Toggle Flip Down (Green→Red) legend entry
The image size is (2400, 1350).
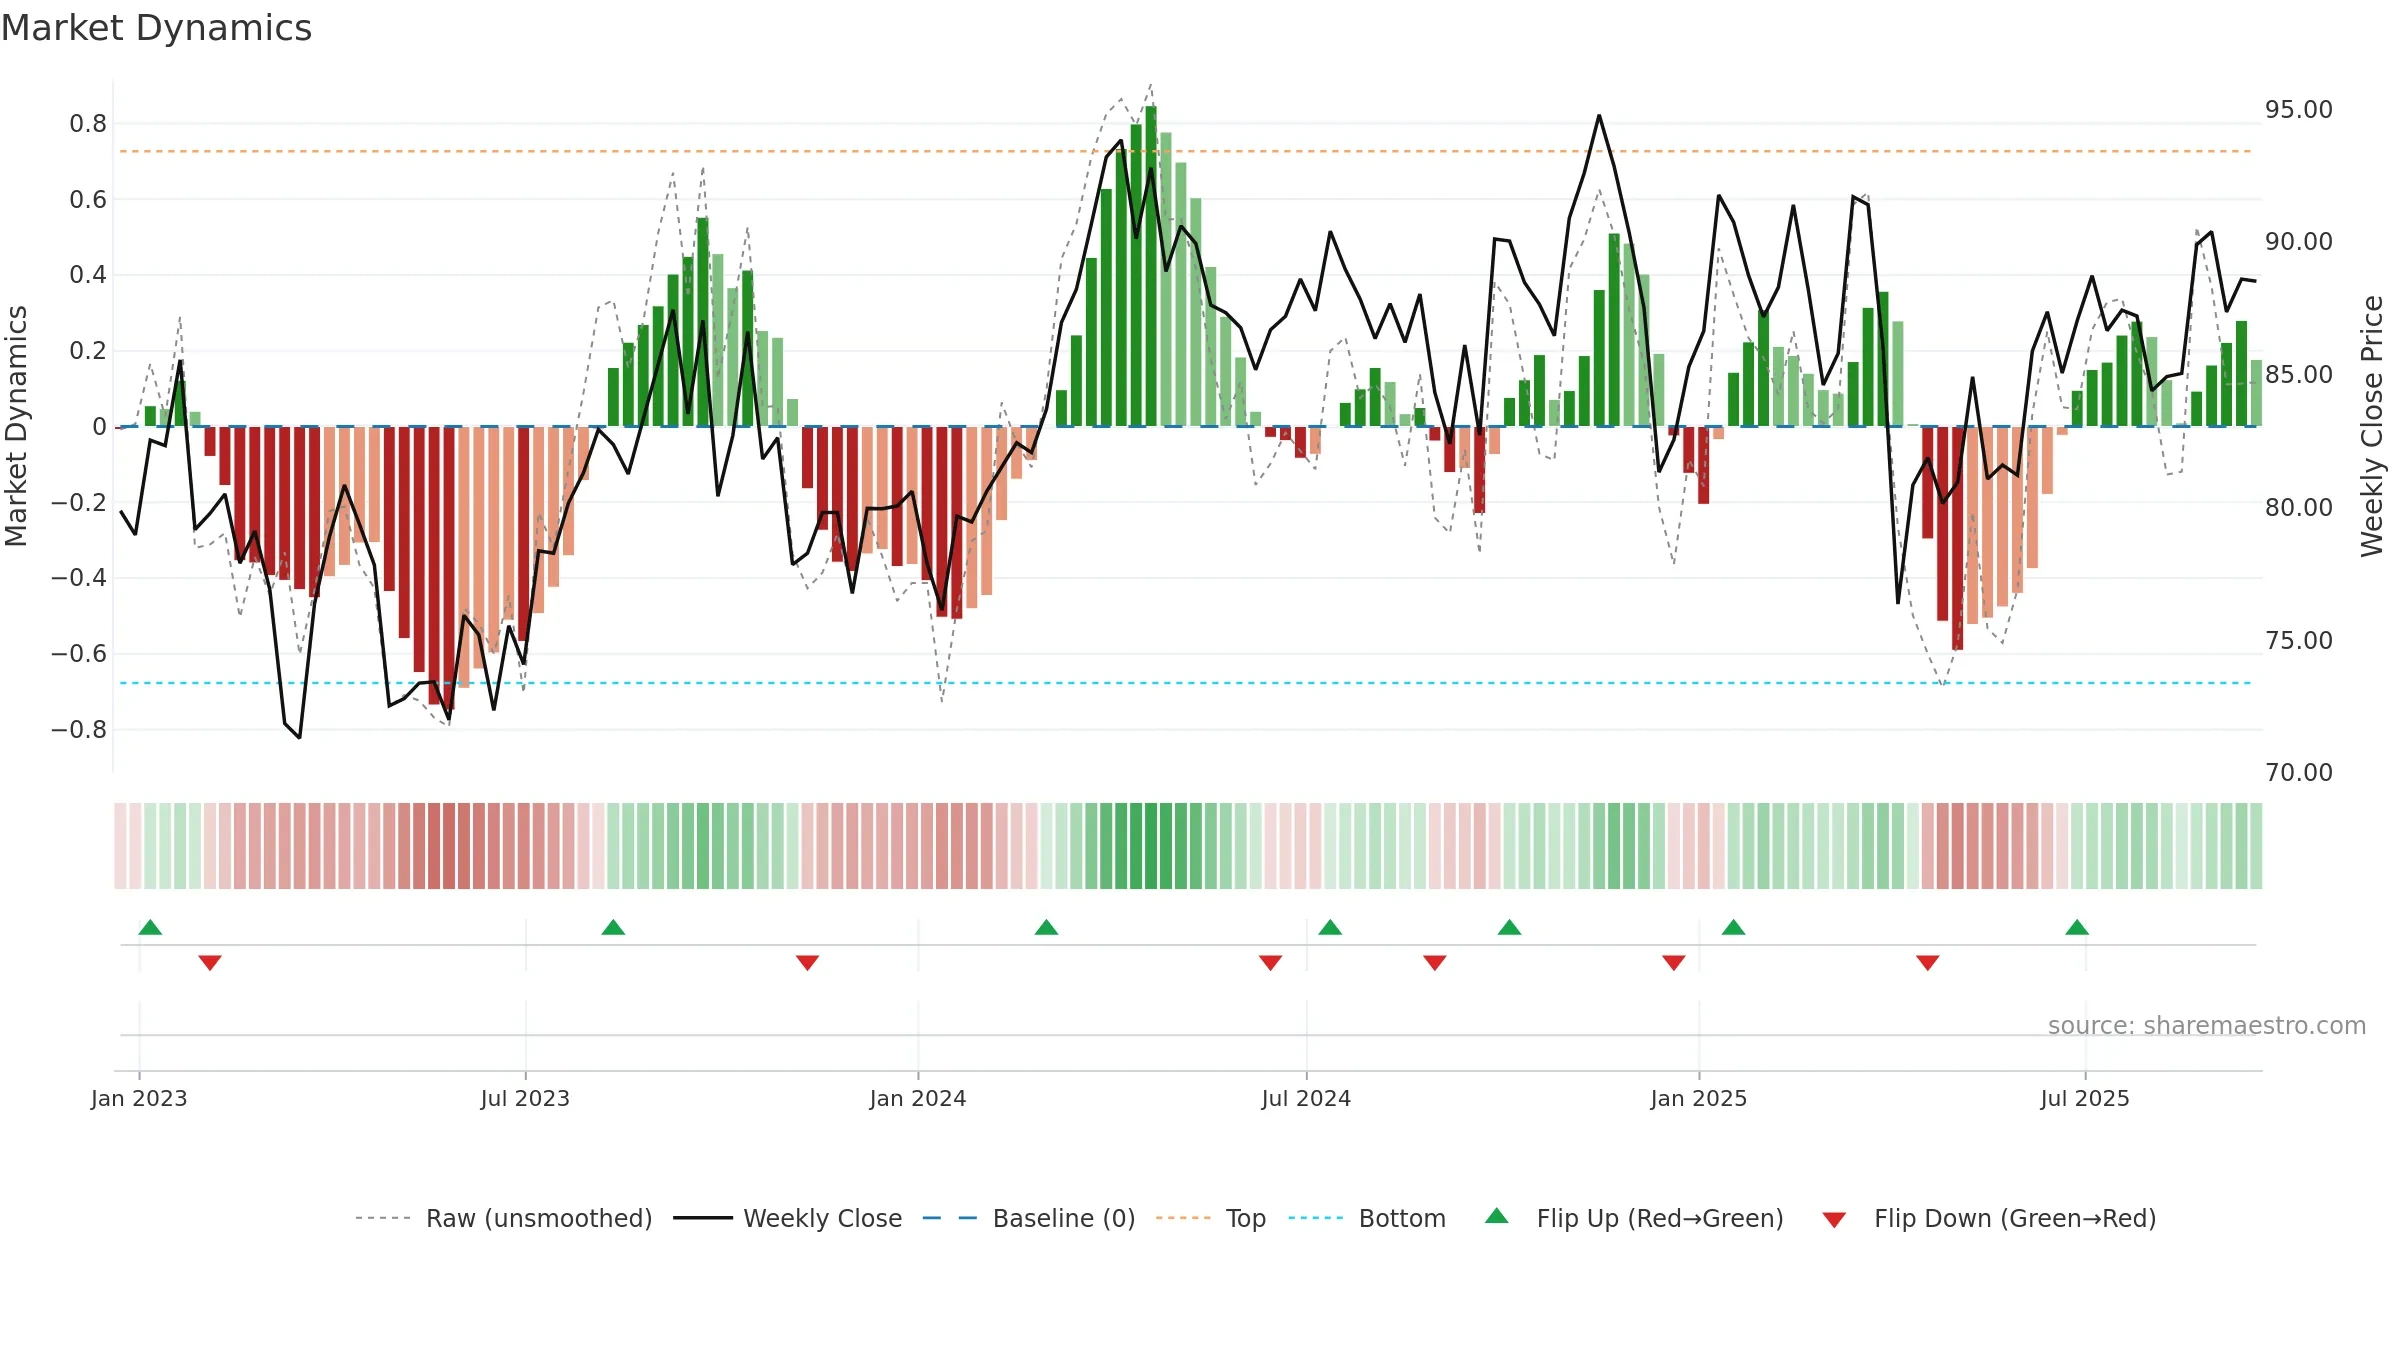[x=1989, y=1218]
